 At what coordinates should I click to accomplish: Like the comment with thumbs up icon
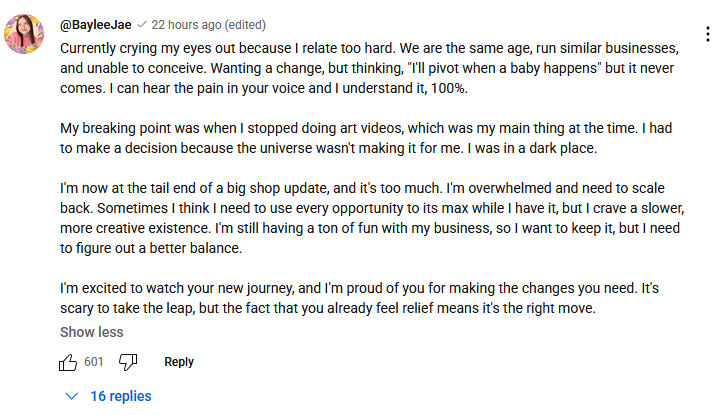point(68,362)
